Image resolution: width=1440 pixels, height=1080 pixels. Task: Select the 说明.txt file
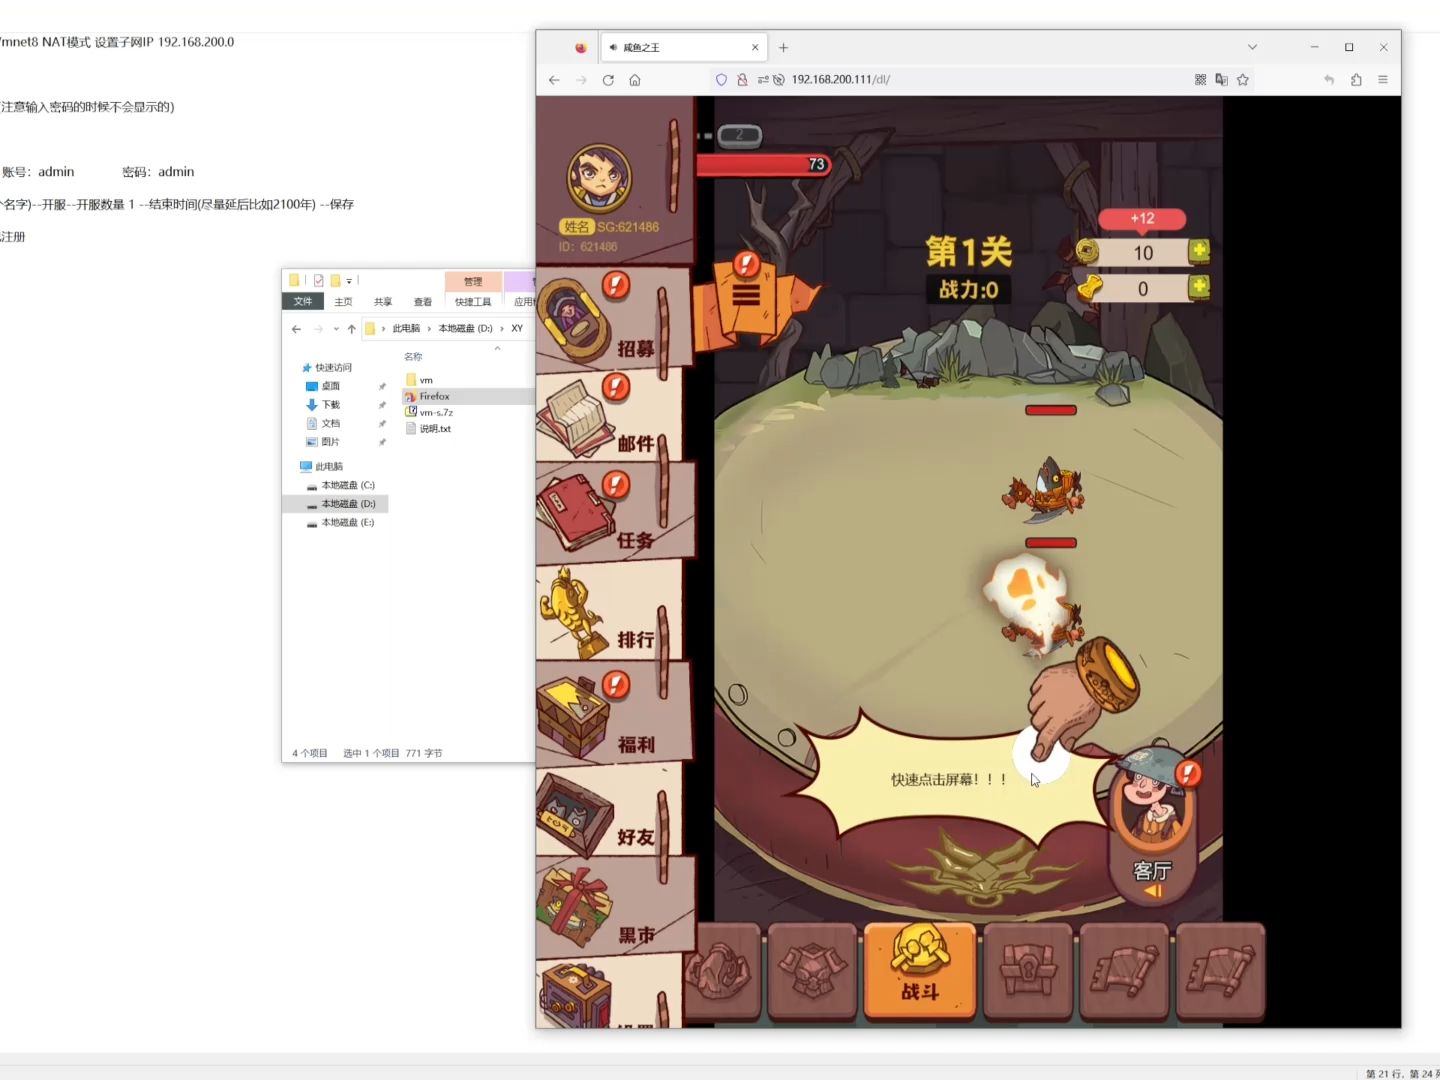point(435,428)
